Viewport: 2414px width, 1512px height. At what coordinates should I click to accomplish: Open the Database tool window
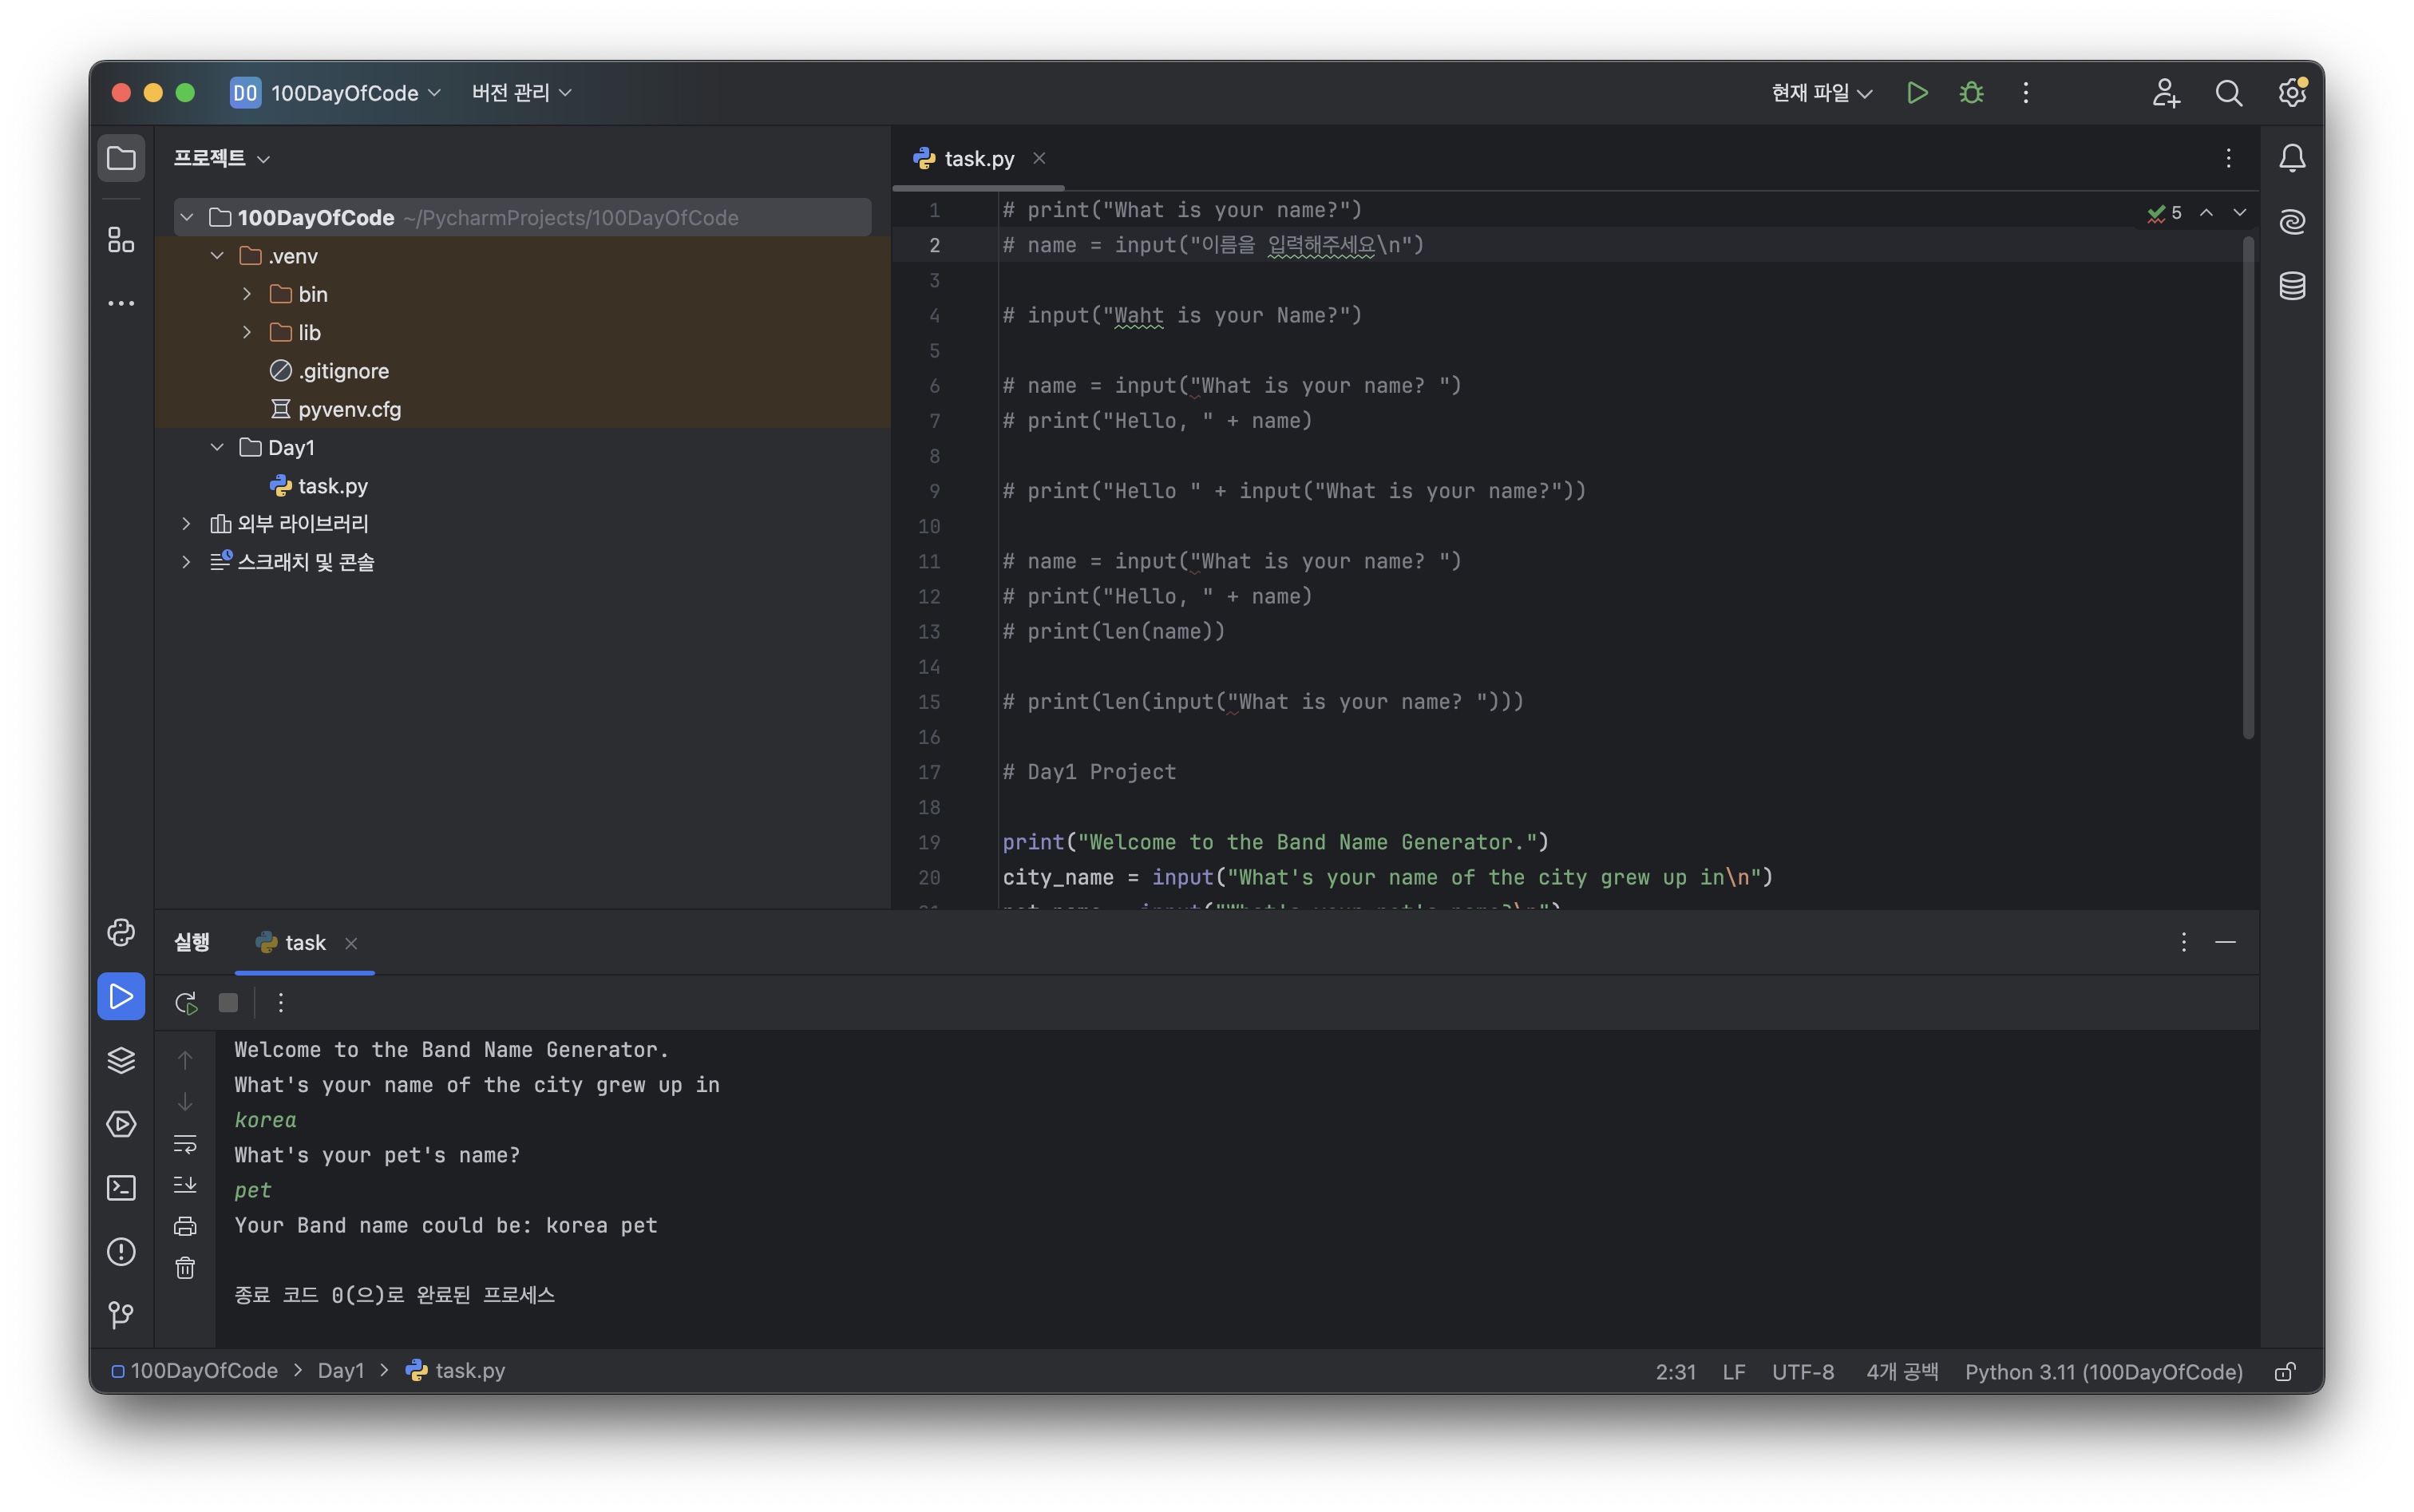2292,286
